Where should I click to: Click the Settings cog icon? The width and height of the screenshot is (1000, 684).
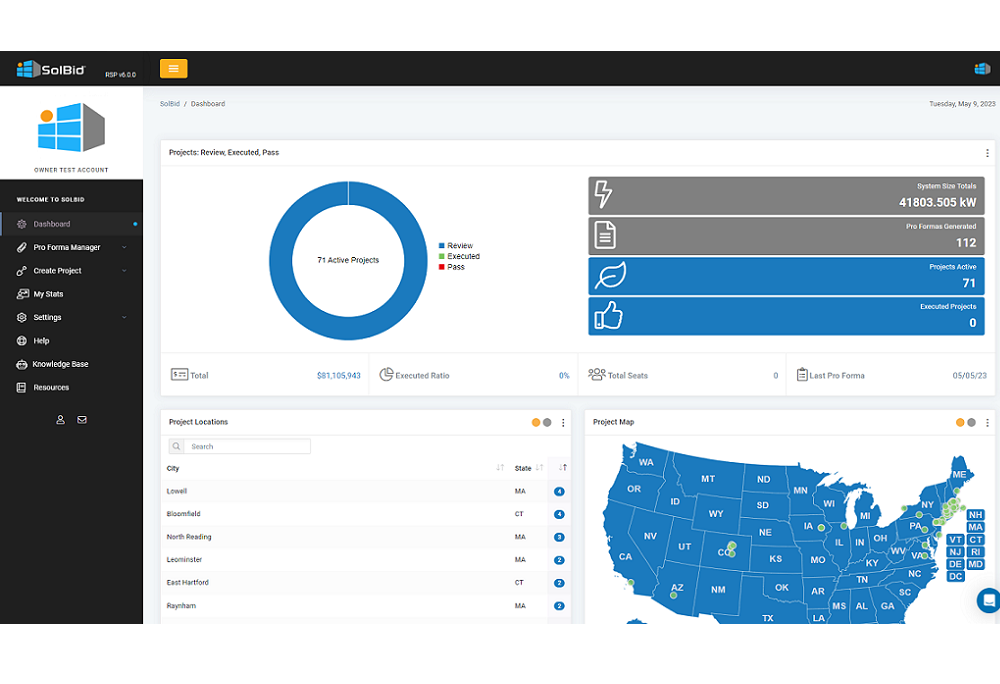pos(22,317)
